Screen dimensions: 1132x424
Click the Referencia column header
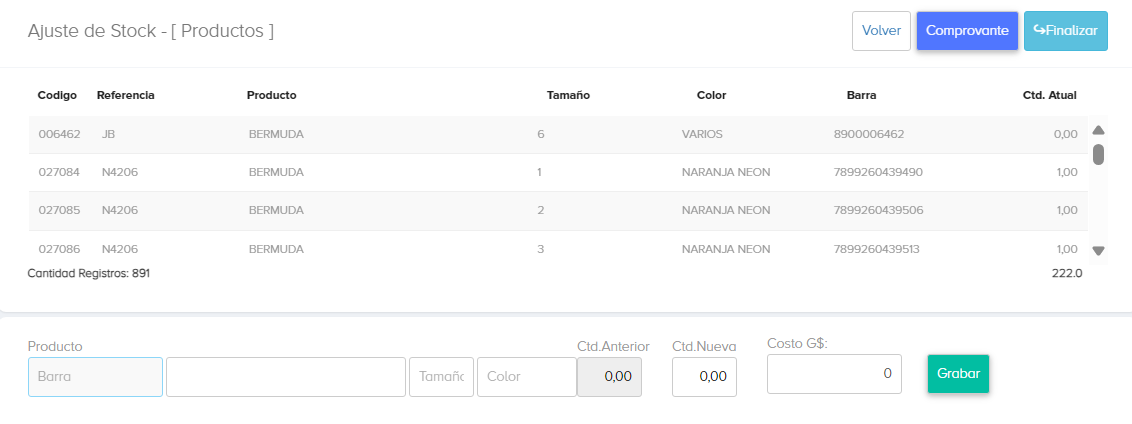pos(126,96)
